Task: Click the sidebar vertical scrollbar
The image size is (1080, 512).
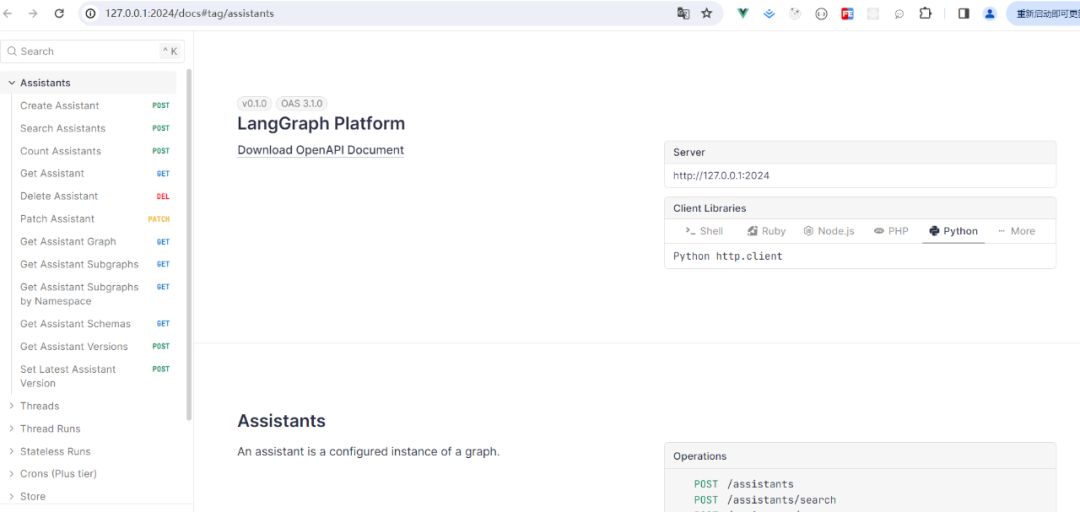Action: click(189, 245)
